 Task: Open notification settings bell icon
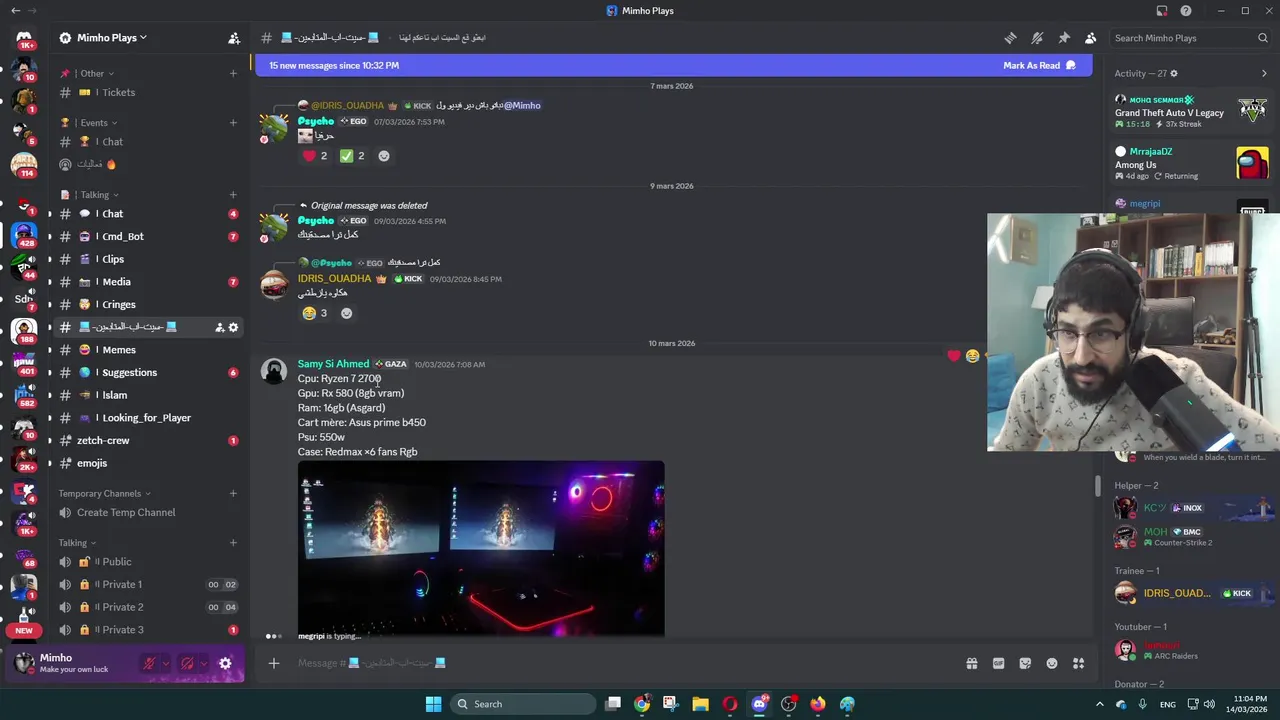click(1037, 38)
